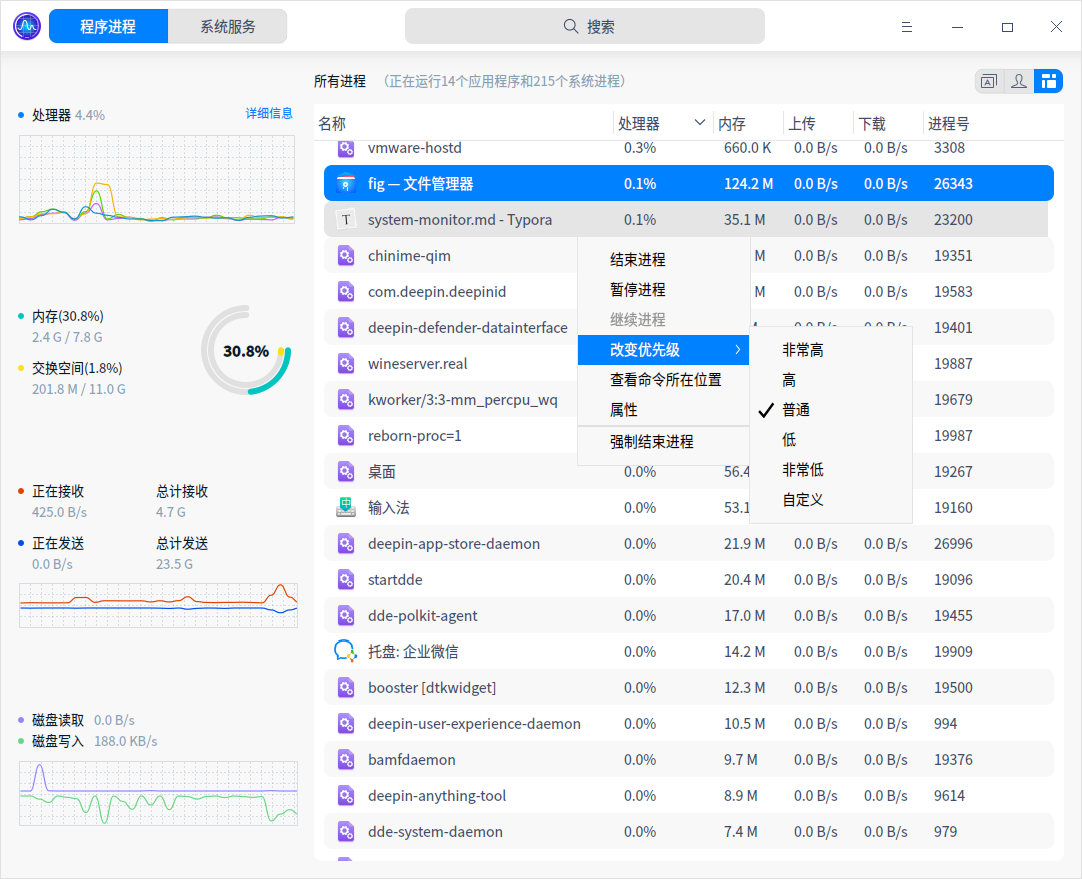
Task: Click the 交换空间(1.8%) label
Action: click(77, 368)
